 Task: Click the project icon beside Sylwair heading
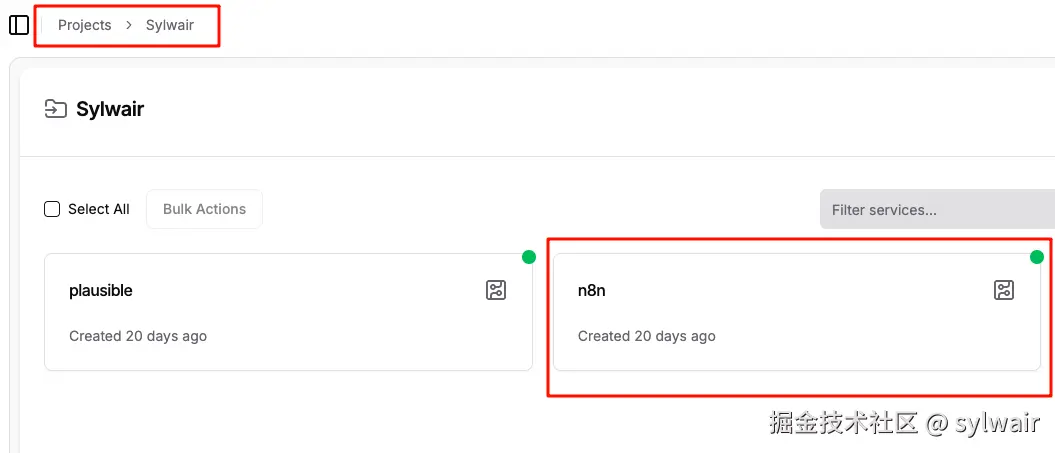[56, 110]
